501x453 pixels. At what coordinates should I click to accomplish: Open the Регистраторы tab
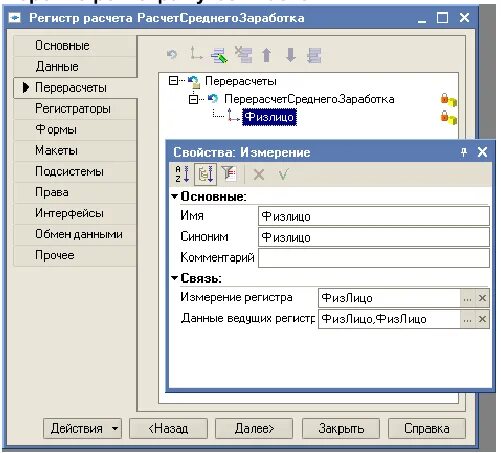coord(75,109)
